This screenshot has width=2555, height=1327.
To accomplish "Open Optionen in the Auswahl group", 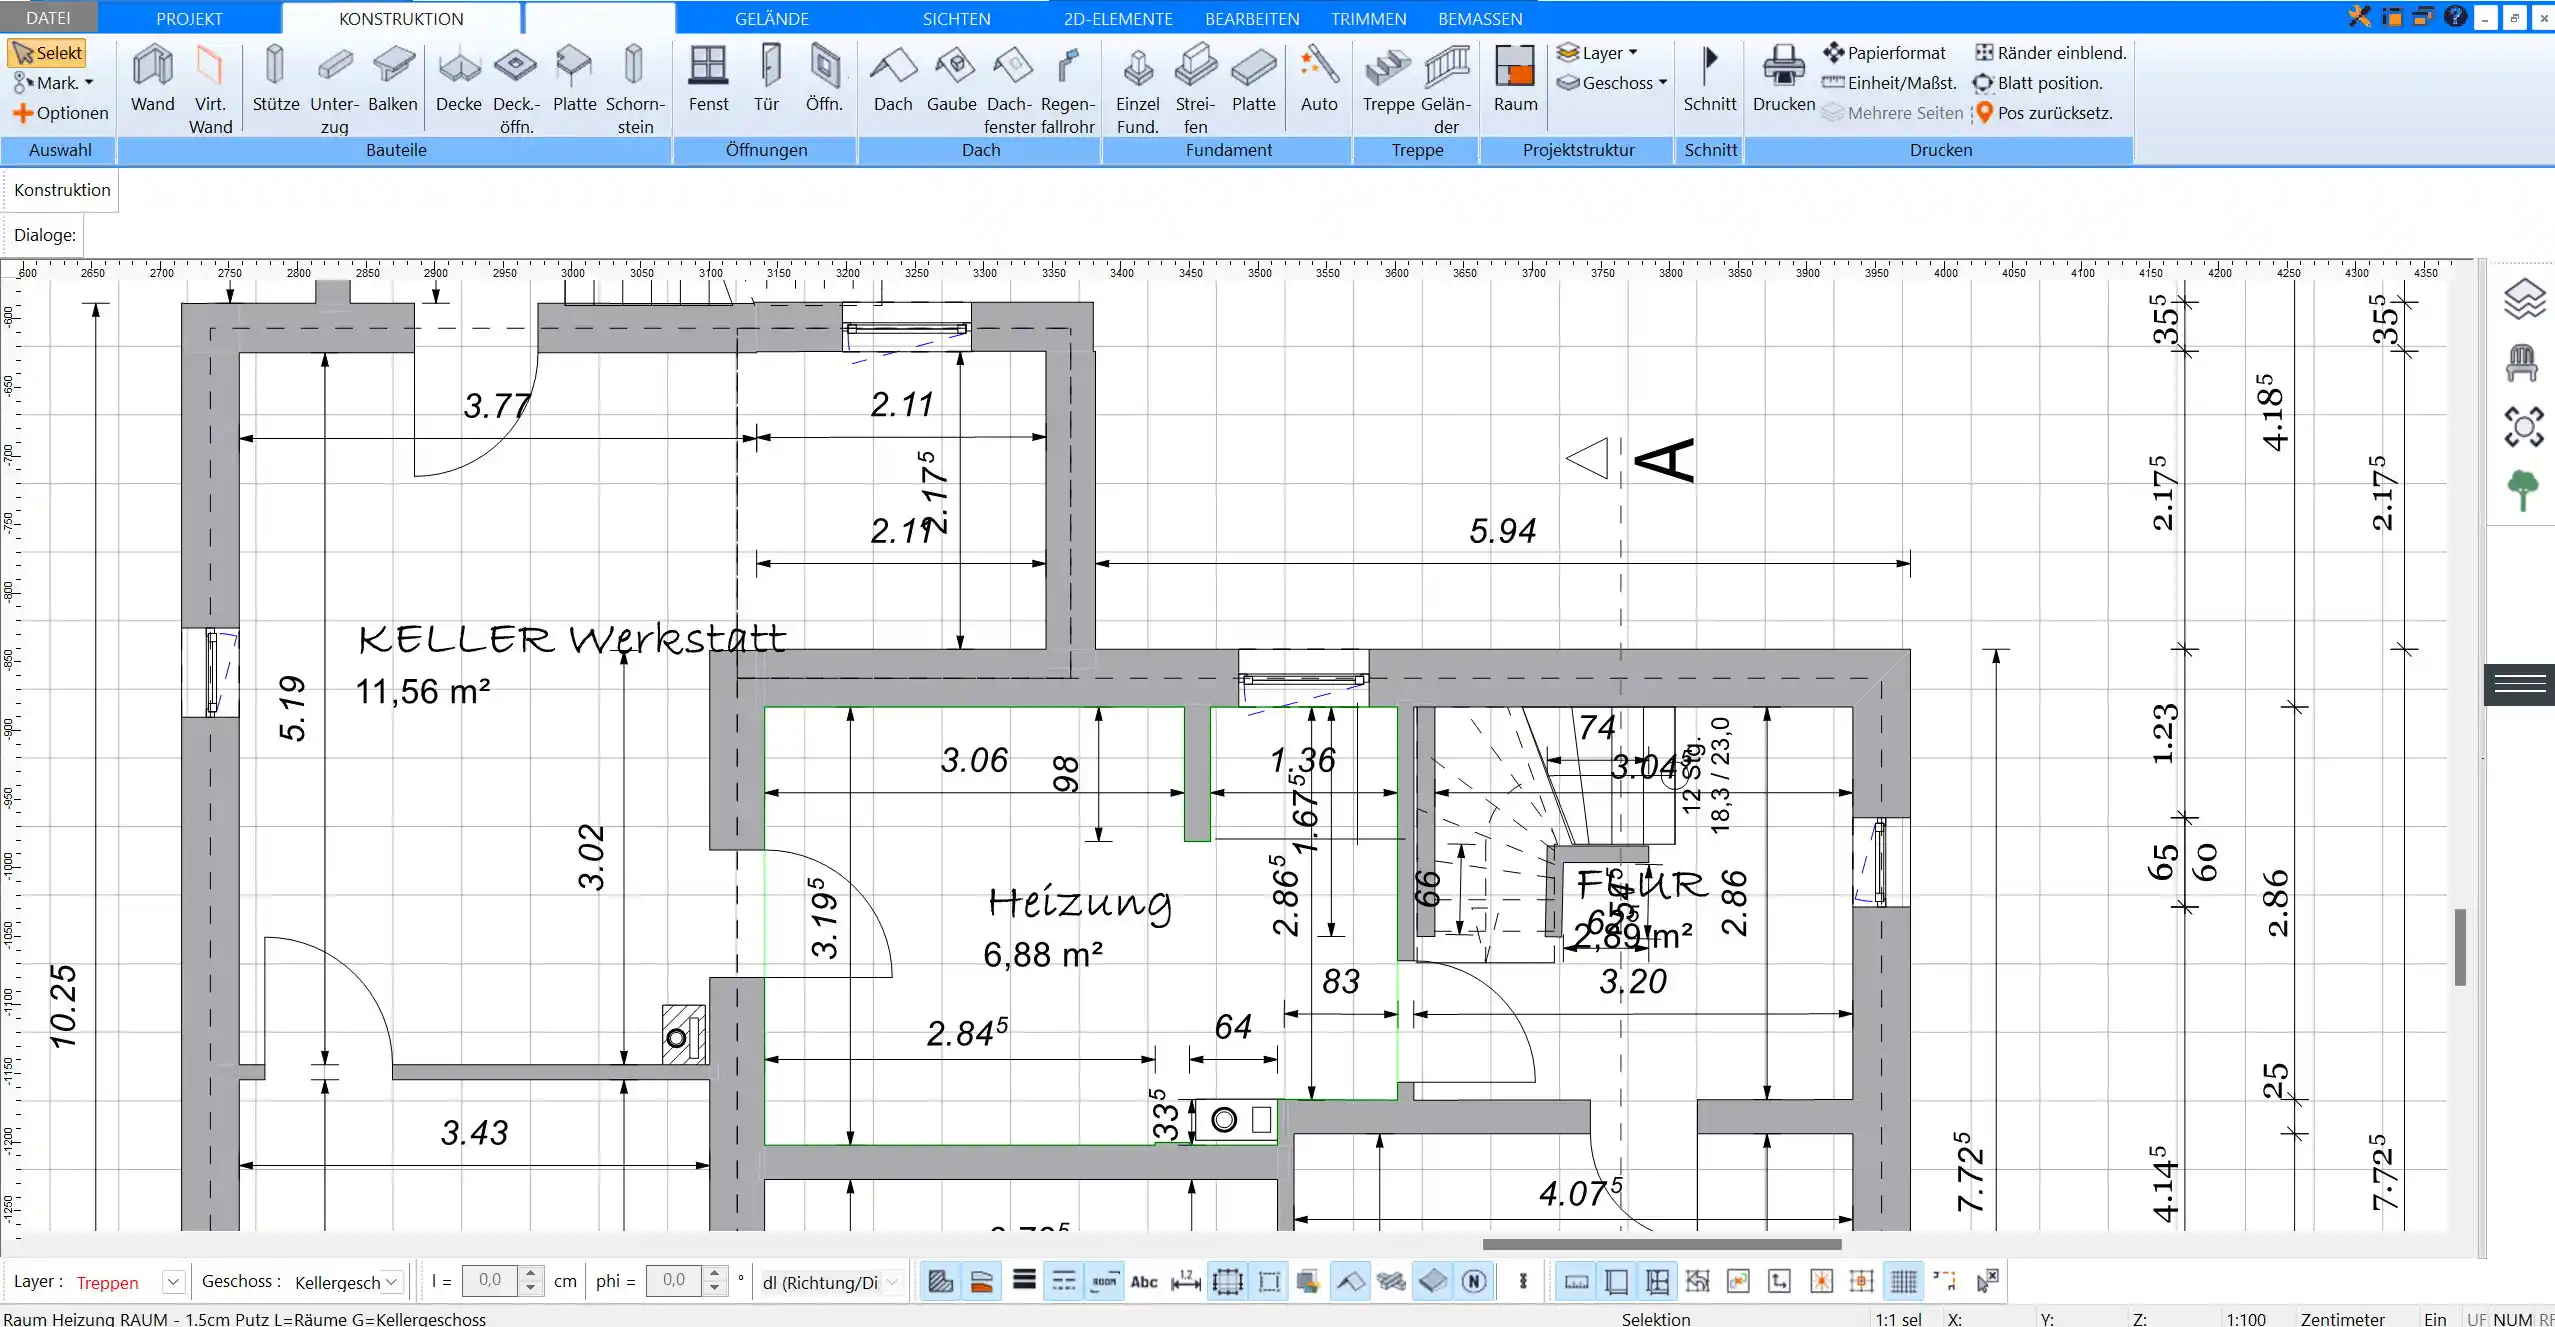I will click(x=60, y=113).
